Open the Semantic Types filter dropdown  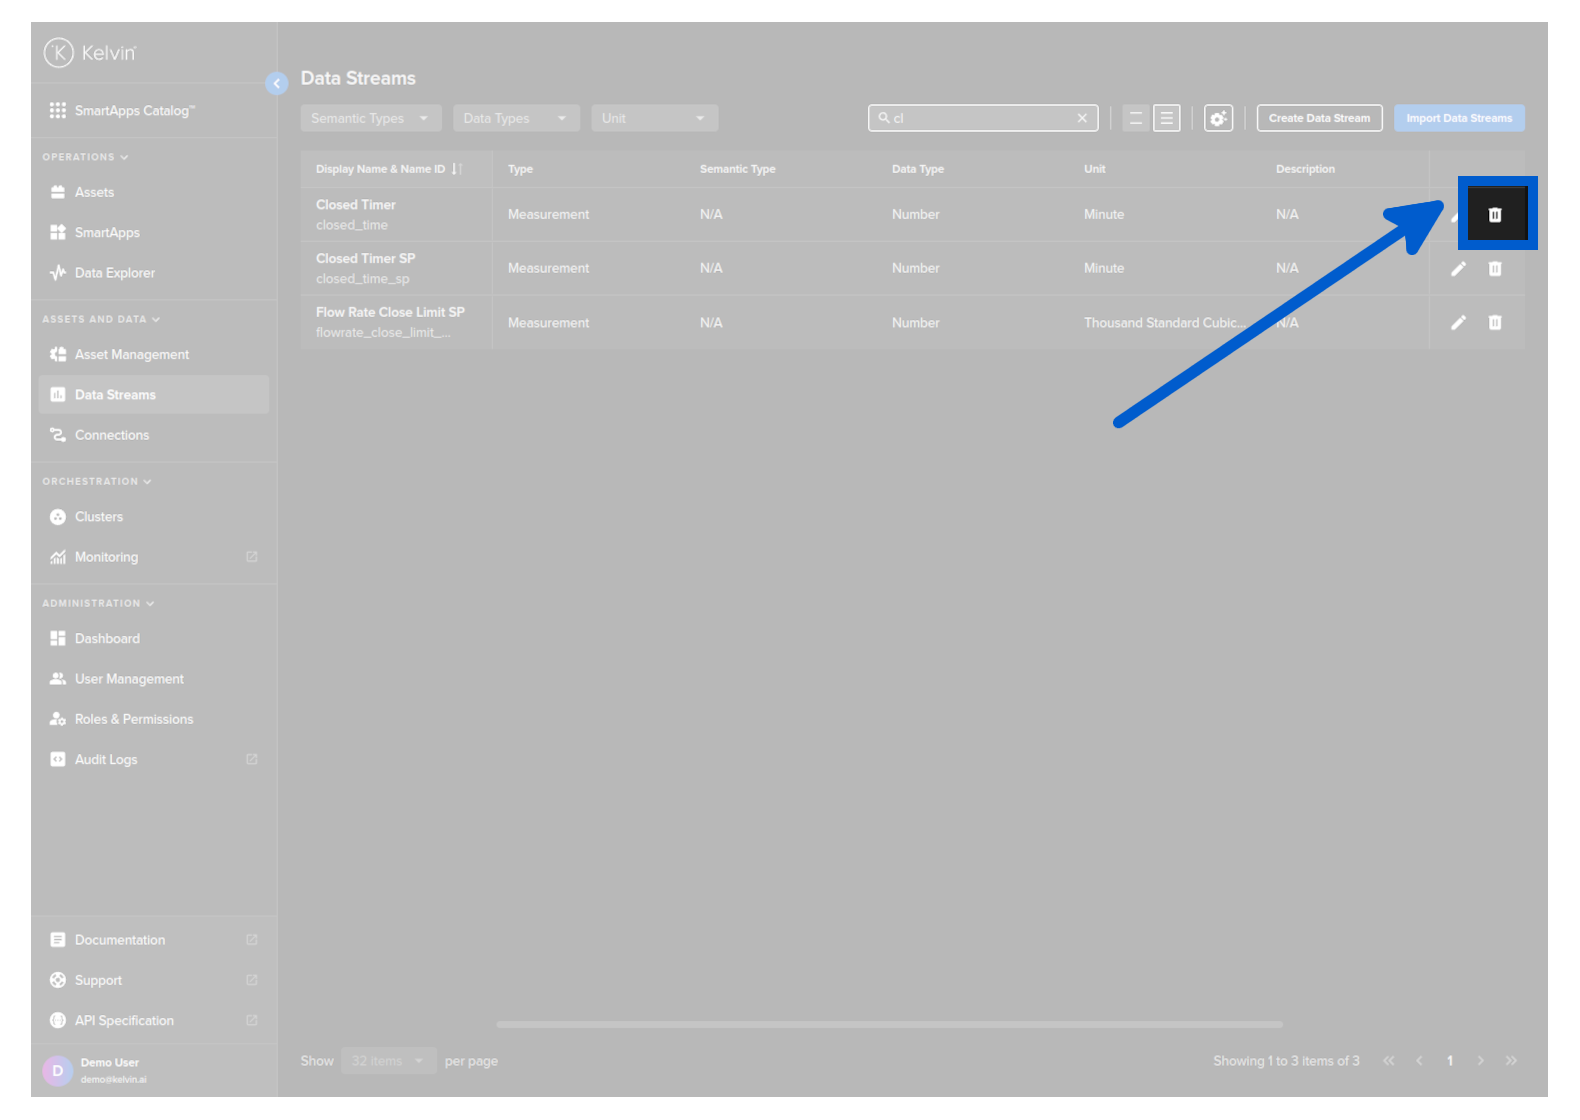point(370,118)
